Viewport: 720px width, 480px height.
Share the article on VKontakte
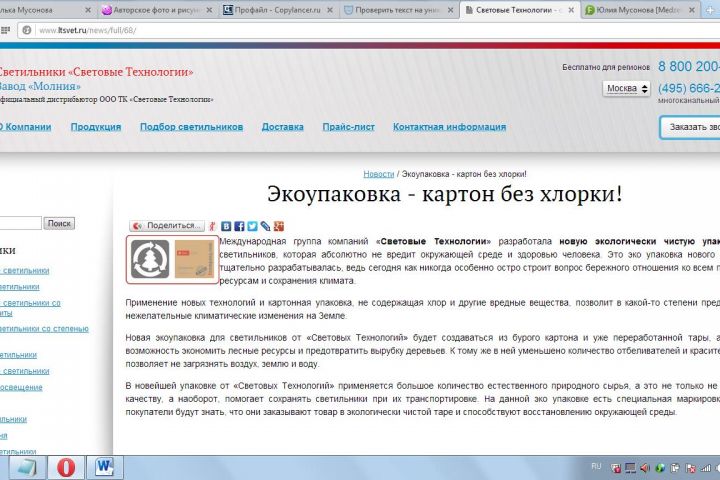coord(226,226)
